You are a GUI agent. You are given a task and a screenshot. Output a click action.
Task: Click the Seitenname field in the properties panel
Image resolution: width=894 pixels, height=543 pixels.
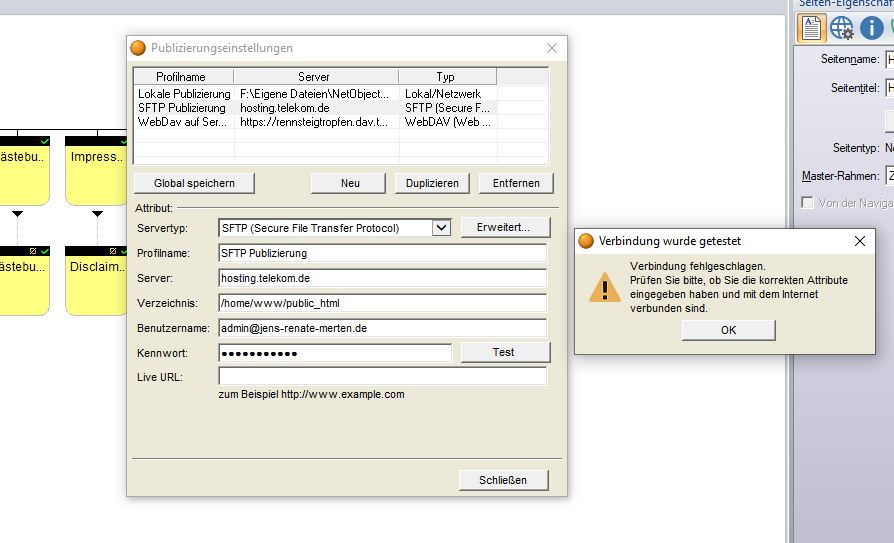(889, 59)
